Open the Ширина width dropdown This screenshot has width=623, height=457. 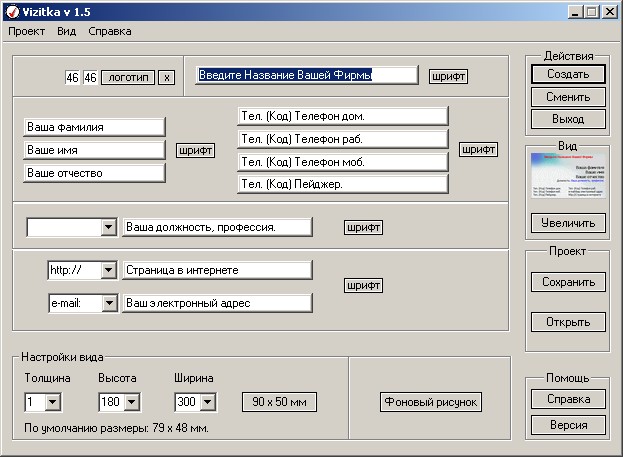click(x=208, y=402)
